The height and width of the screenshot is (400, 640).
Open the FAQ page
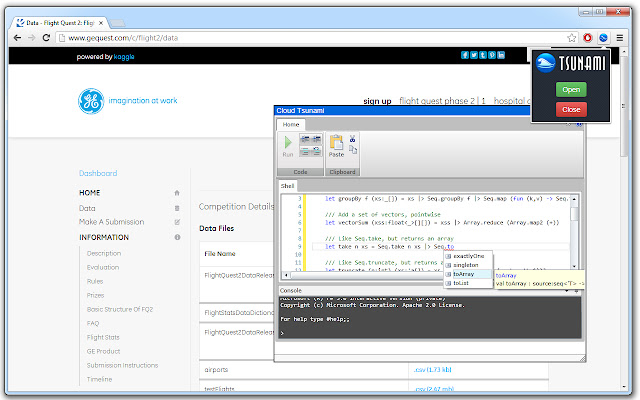[x=93, y=323]
